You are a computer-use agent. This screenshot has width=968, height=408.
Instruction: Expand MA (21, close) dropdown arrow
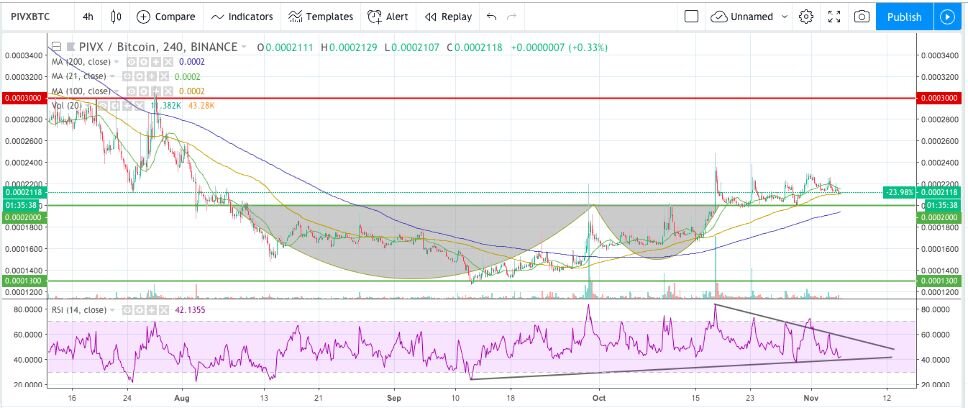112,77
